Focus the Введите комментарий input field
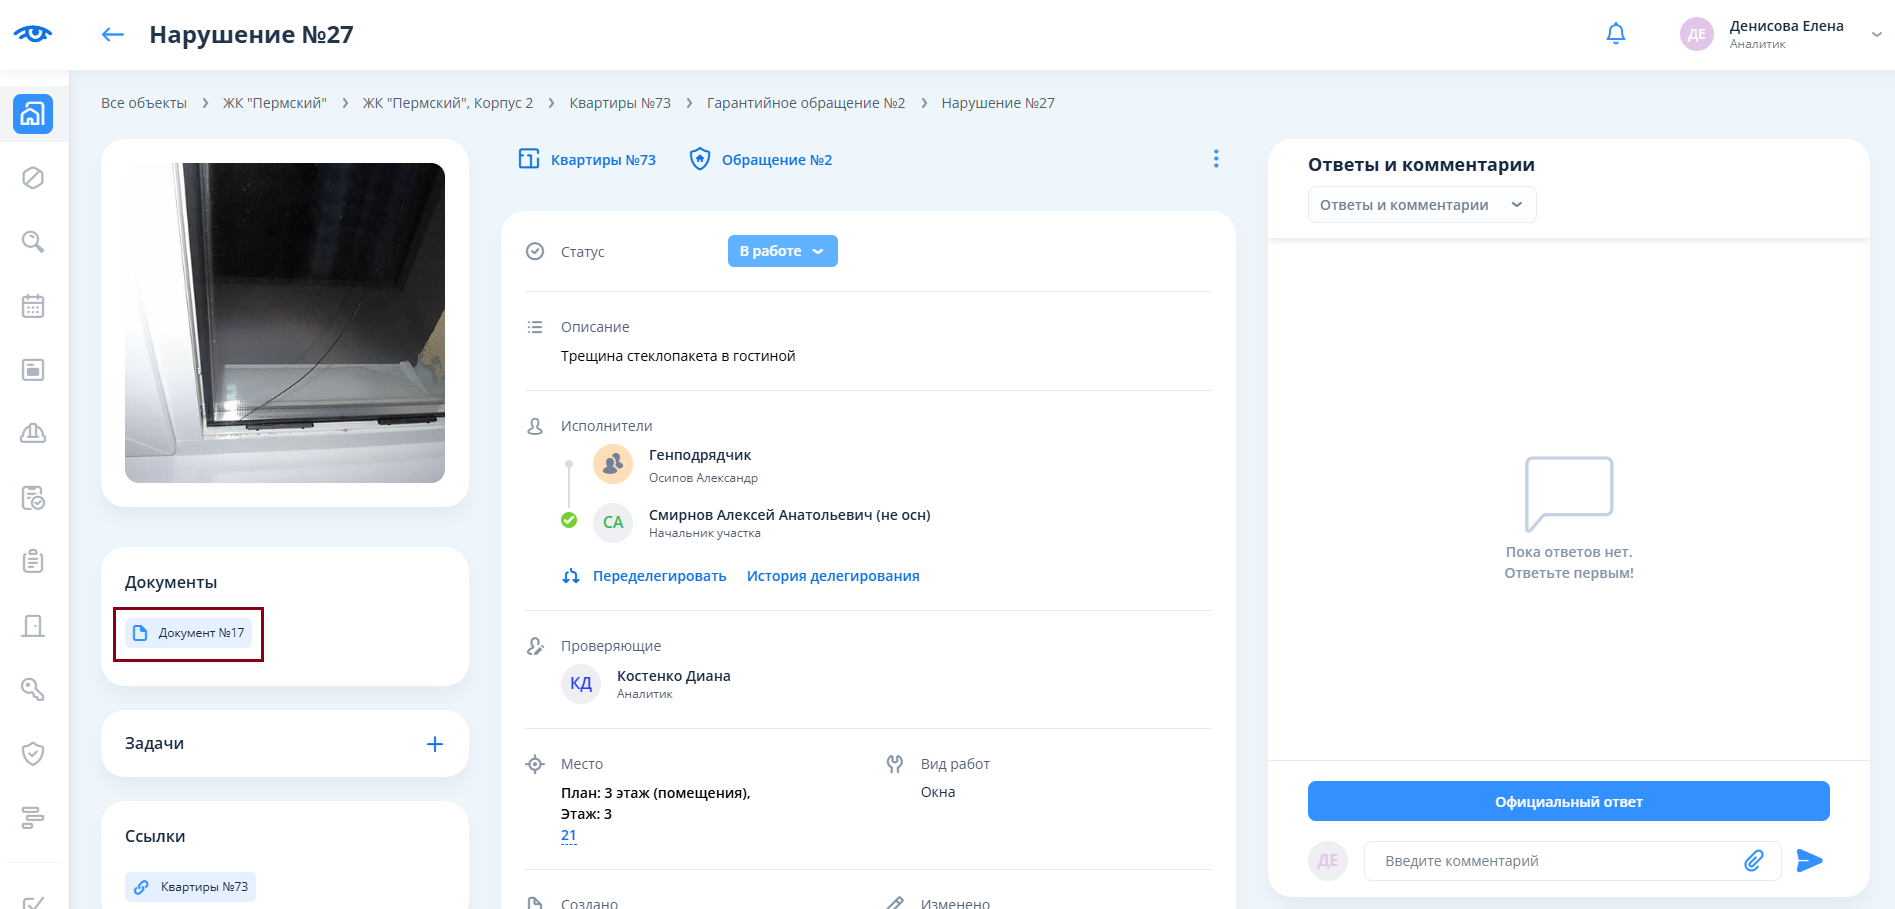This screenshot has height=909, width=1895. click(1556, 861)
